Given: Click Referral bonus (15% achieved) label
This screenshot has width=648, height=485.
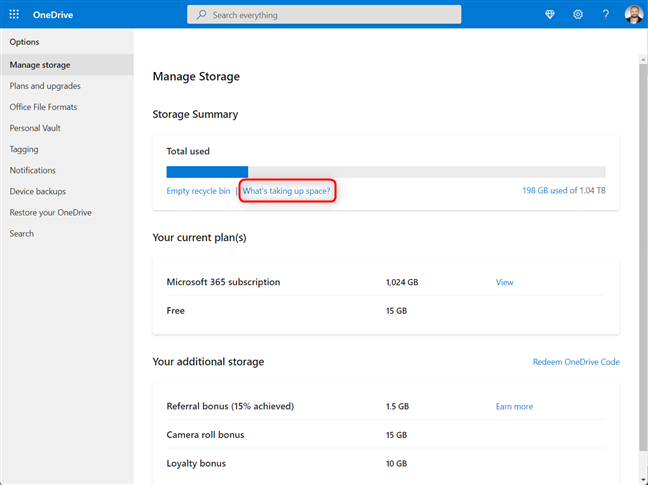Looking at the screenshot, I should pos(230,406).
